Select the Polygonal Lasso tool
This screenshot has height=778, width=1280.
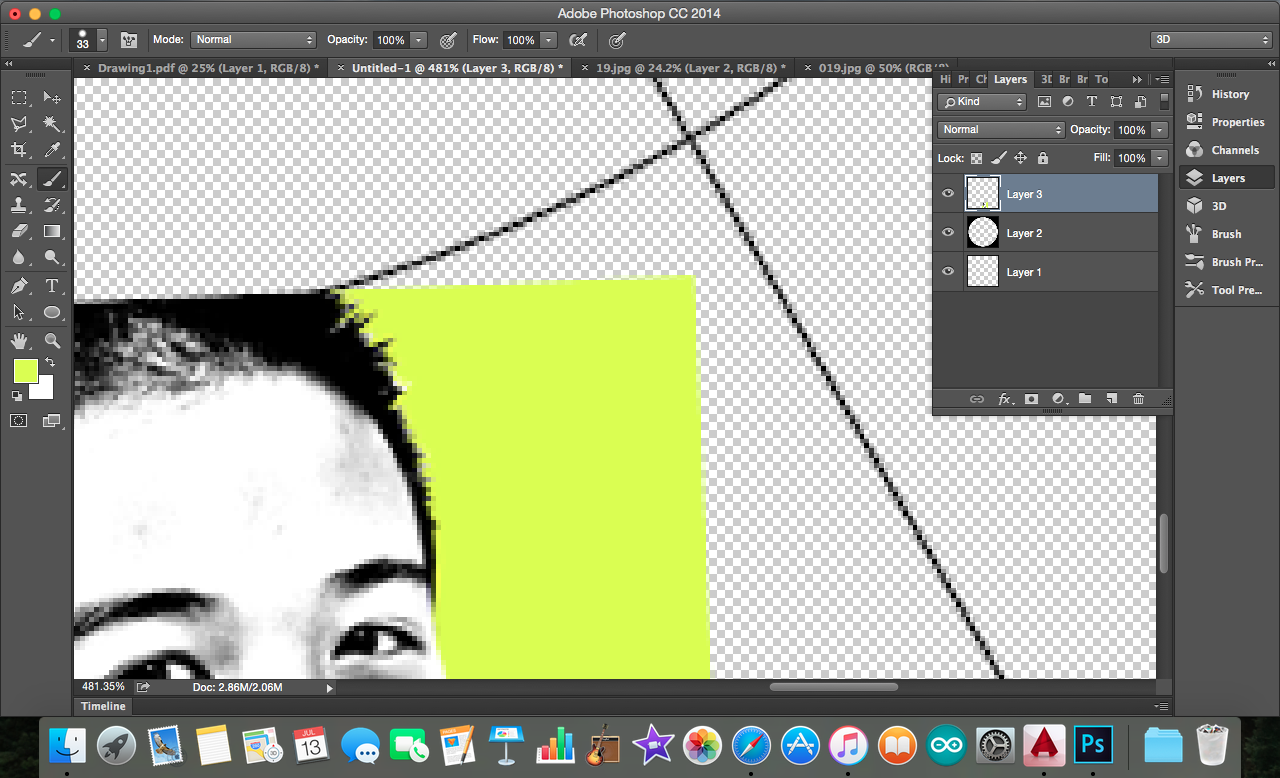(x=19, y=124)
